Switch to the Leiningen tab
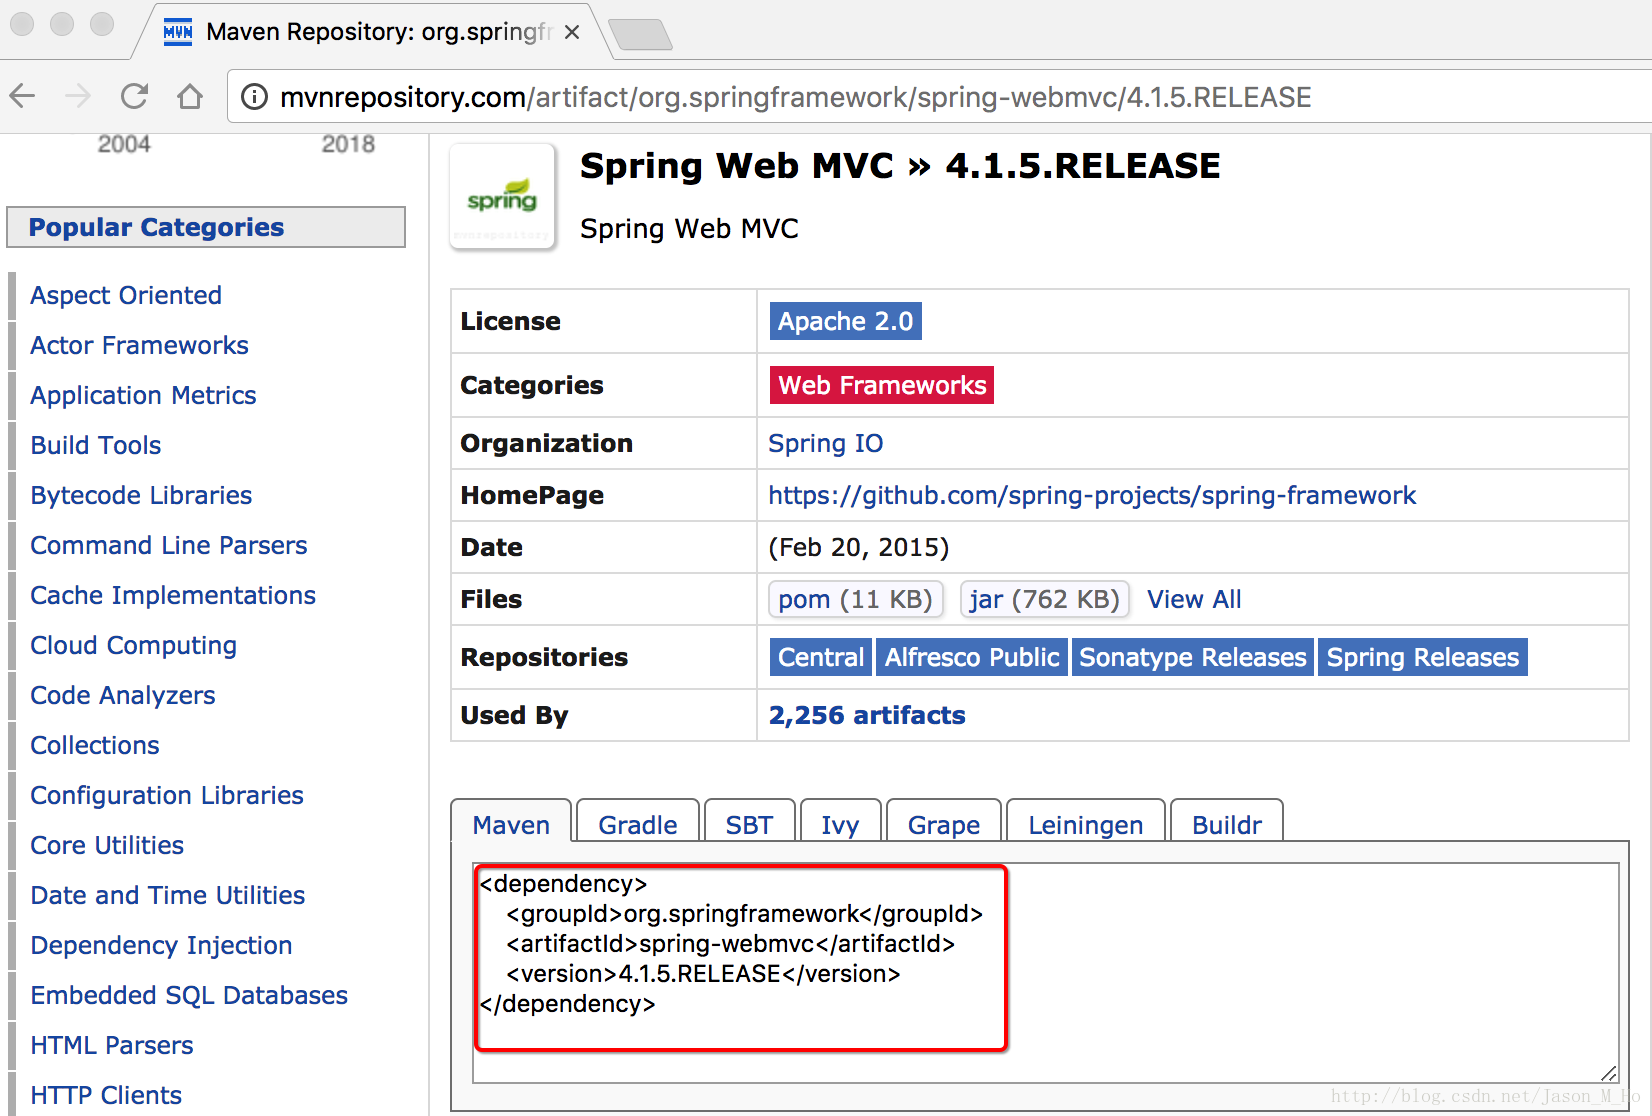Screen dimensions: 1652x1116 pyautogui.click(x=1086, y=825)
